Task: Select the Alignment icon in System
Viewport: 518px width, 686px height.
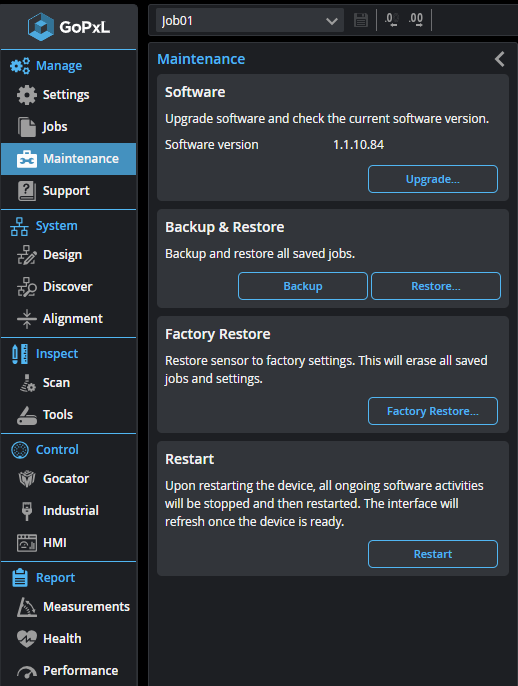Action: click(x=27, y=318)
